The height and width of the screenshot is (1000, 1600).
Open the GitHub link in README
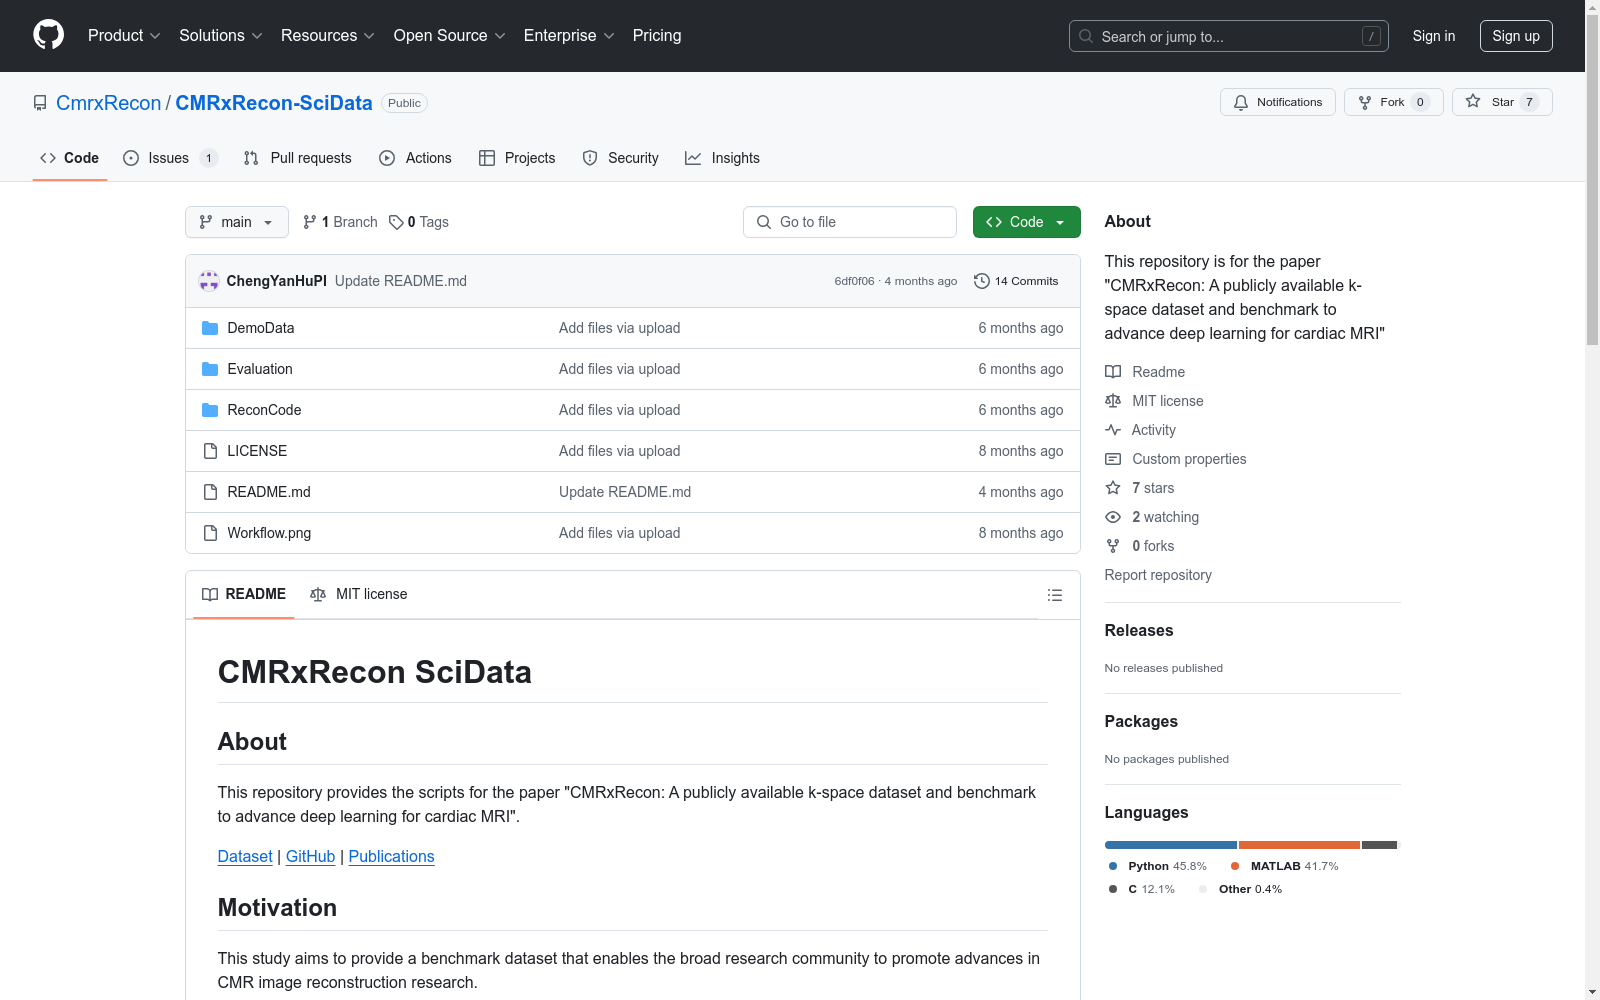coord(310,856)
